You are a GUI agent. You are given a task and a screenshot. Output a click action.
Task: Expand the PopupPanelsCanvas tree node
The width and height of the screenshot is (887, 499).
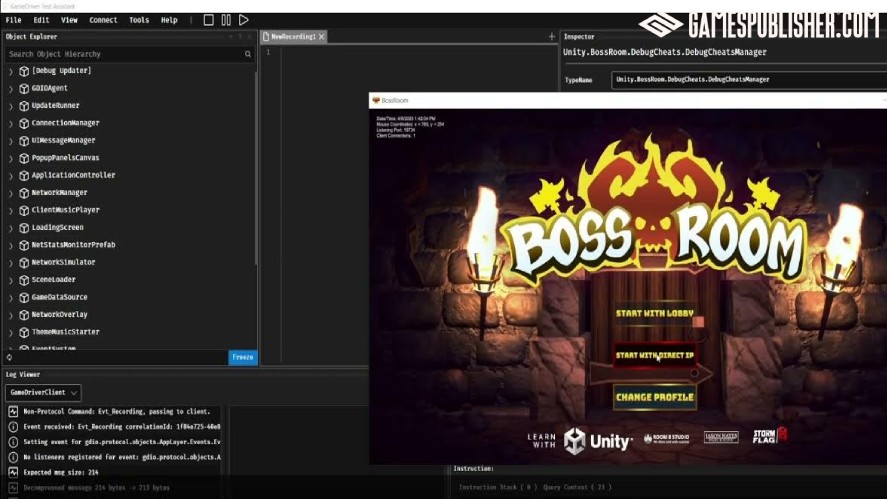point(11,159)
